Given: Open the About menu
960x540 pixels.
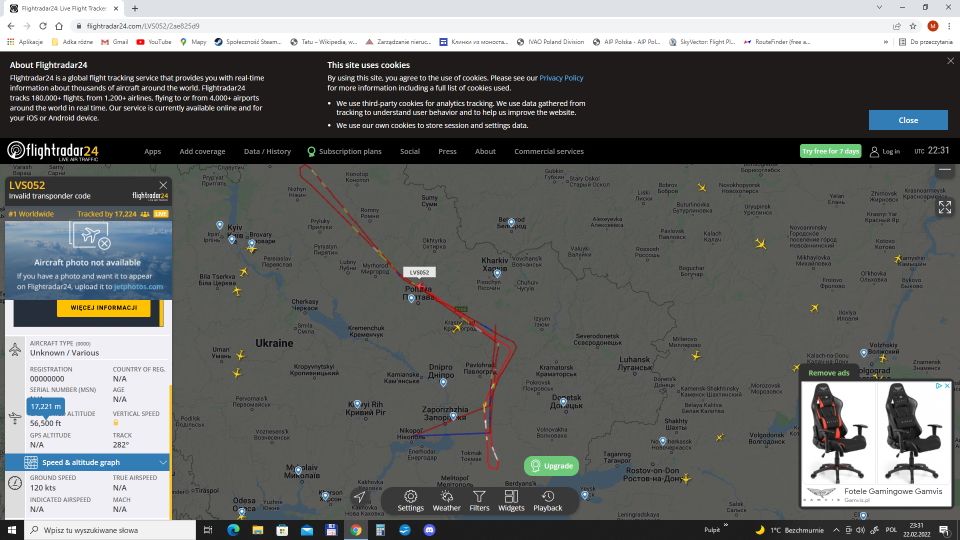Looking at the screenshot, I should (x=485, y=151).
